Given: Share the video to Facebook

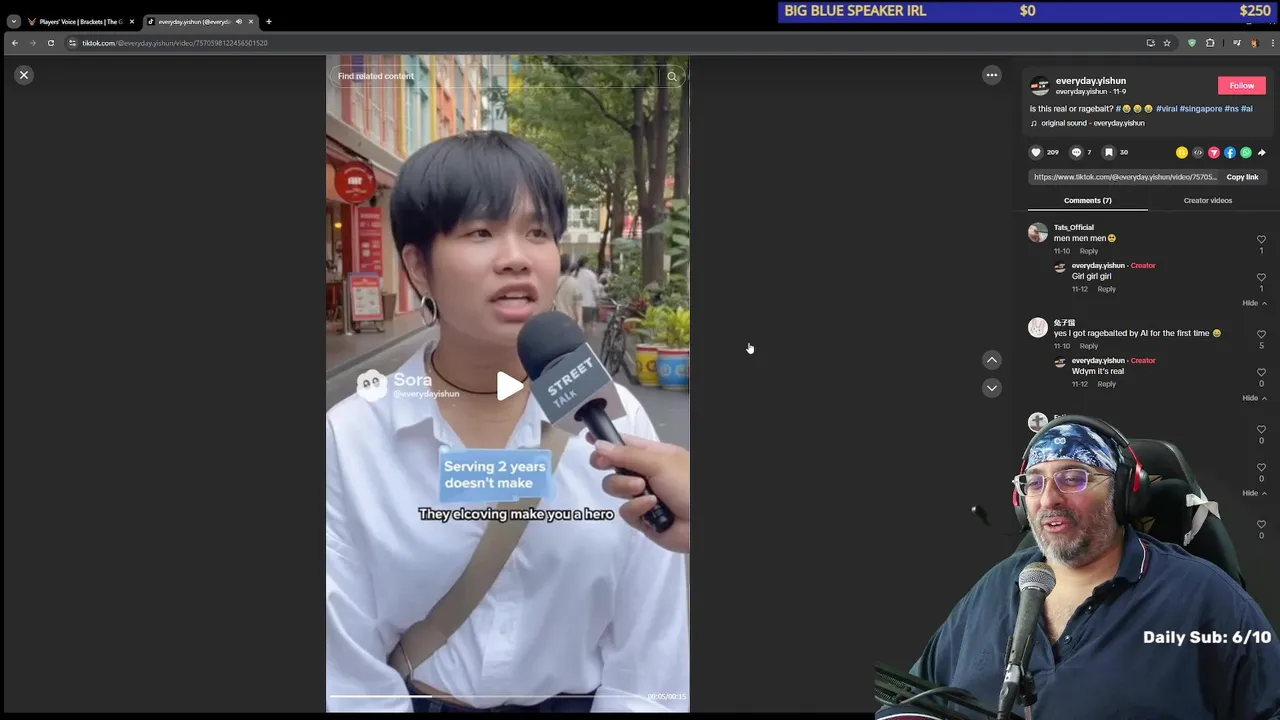Looking at the screenshot, I should coord(1230,153).
